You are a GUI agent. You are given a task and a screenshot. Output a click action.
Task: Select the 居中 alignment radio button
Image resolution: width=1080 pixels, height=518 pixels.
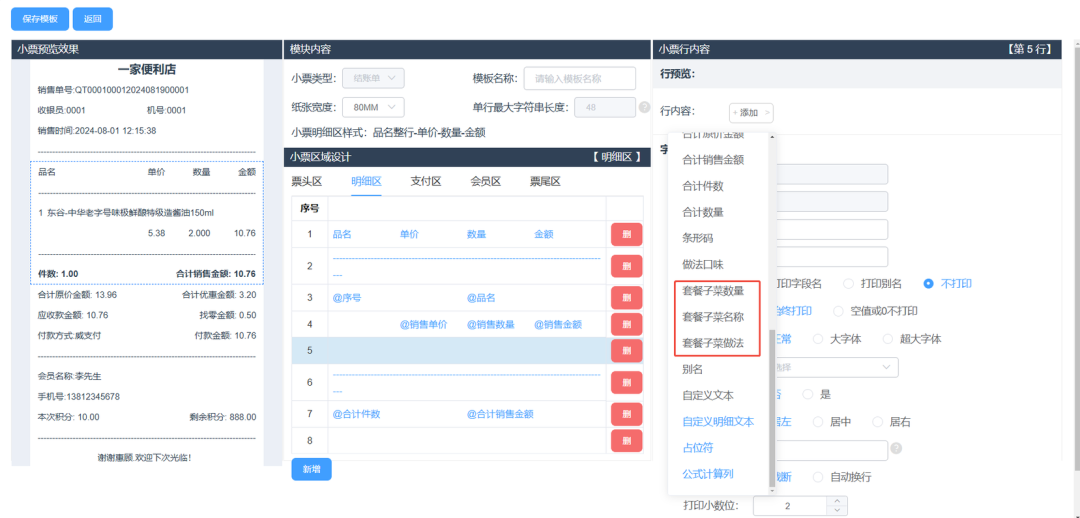(x=818, y=422)
